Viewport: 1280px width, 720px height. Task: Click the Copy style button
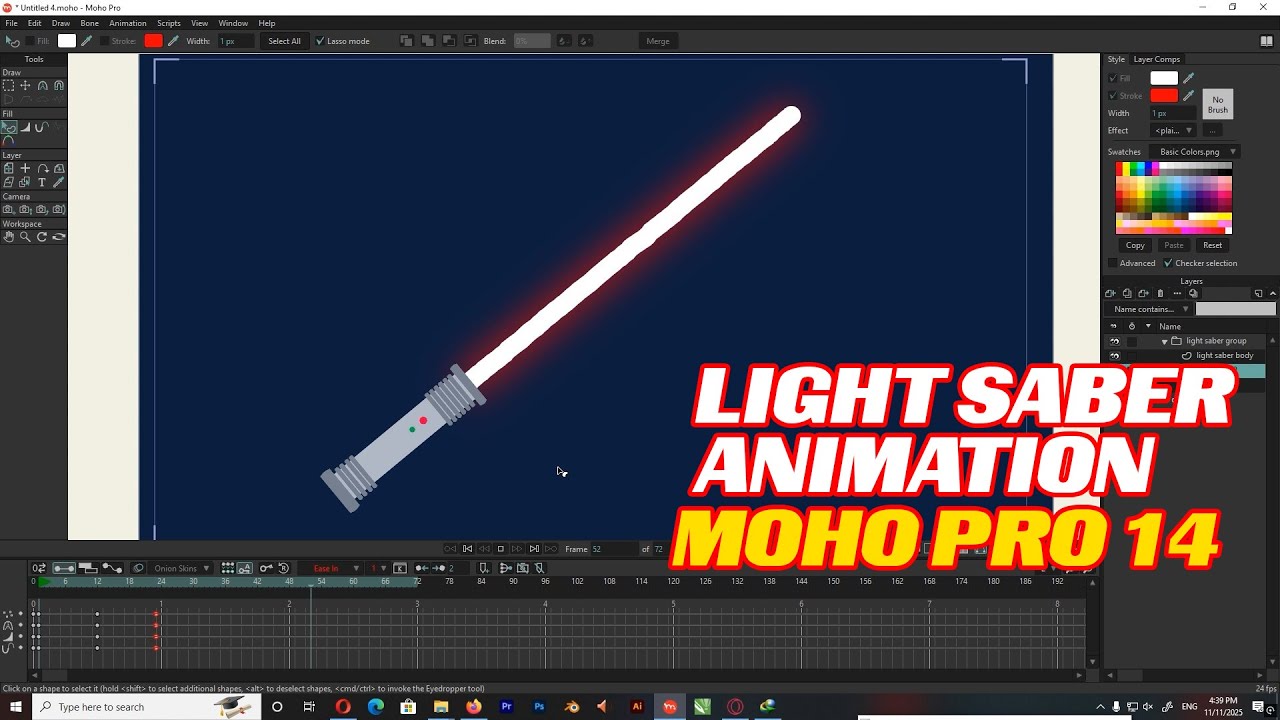[1135, 245]
